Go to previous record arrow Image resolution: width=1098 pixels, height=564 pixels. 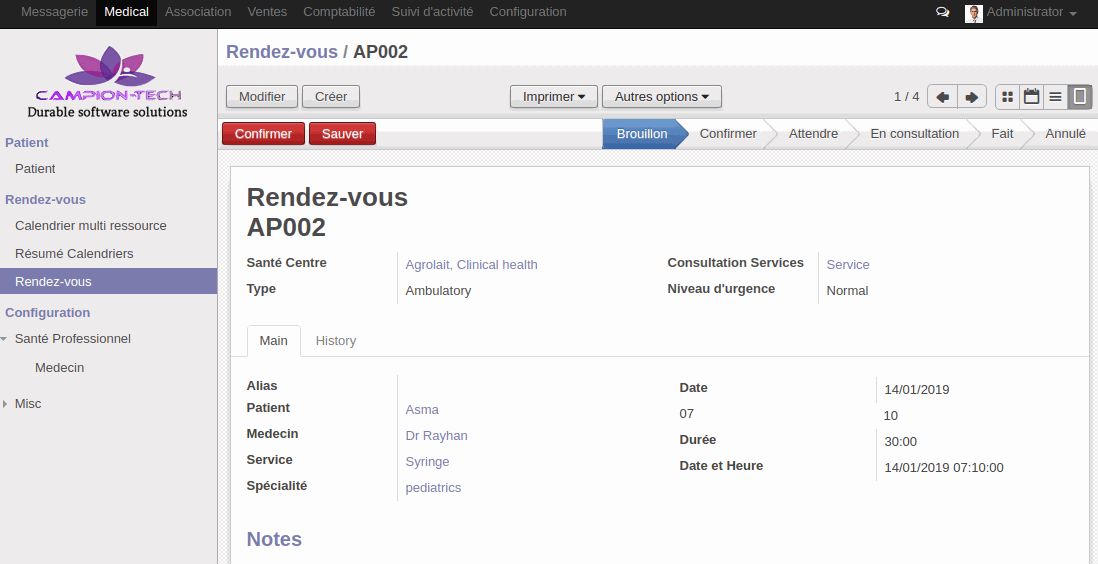click(x=942, y=97)
